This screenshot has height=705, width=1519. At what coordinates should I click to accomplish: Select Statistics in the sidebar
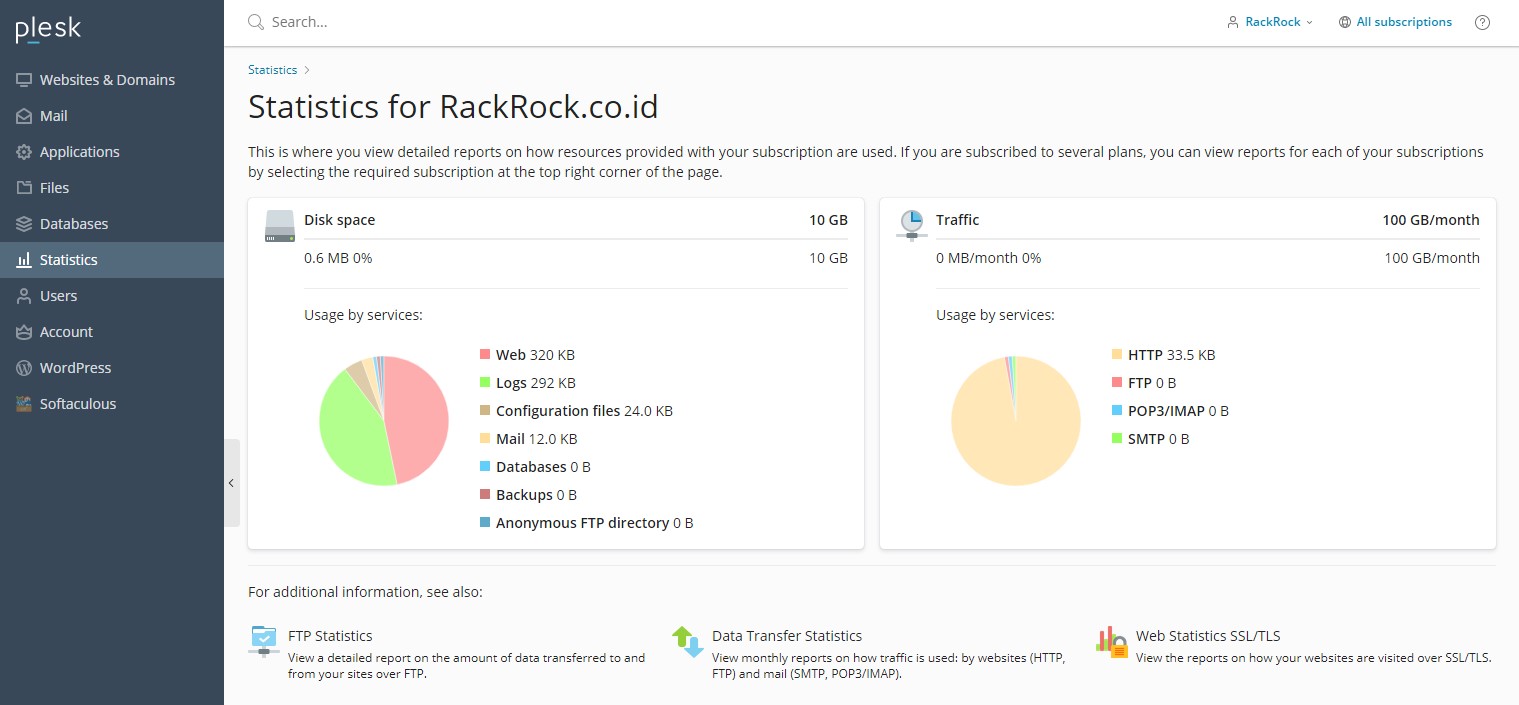112,260
